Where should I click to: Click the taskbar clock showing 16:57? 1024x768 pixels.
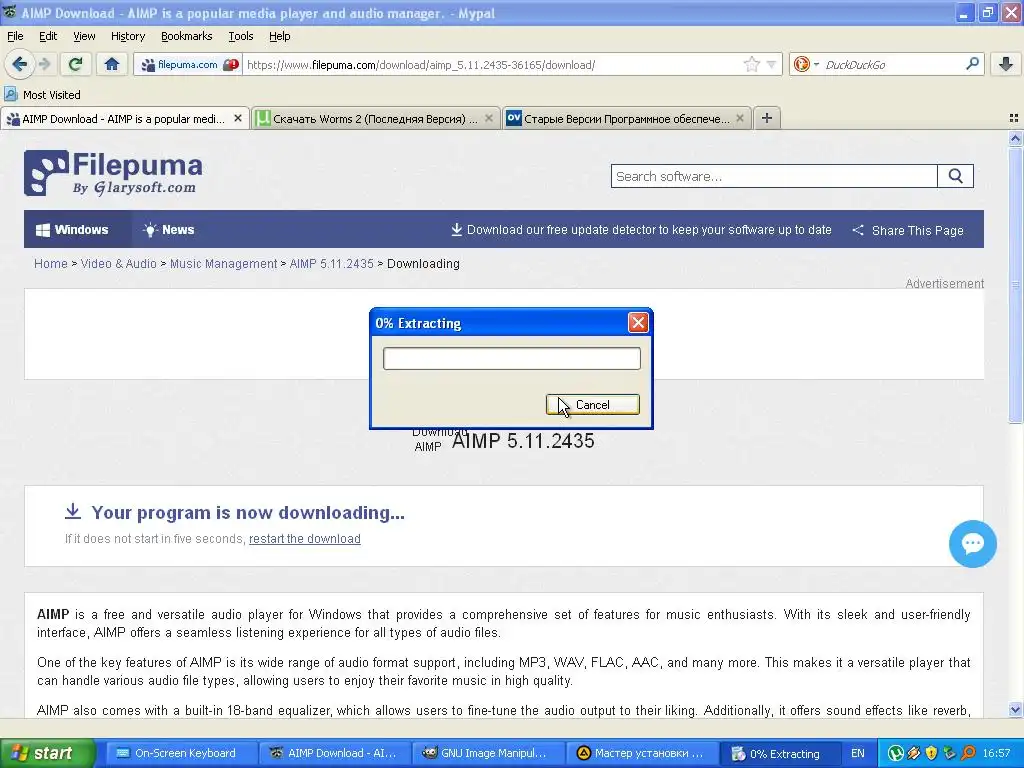tap(997, 753)
